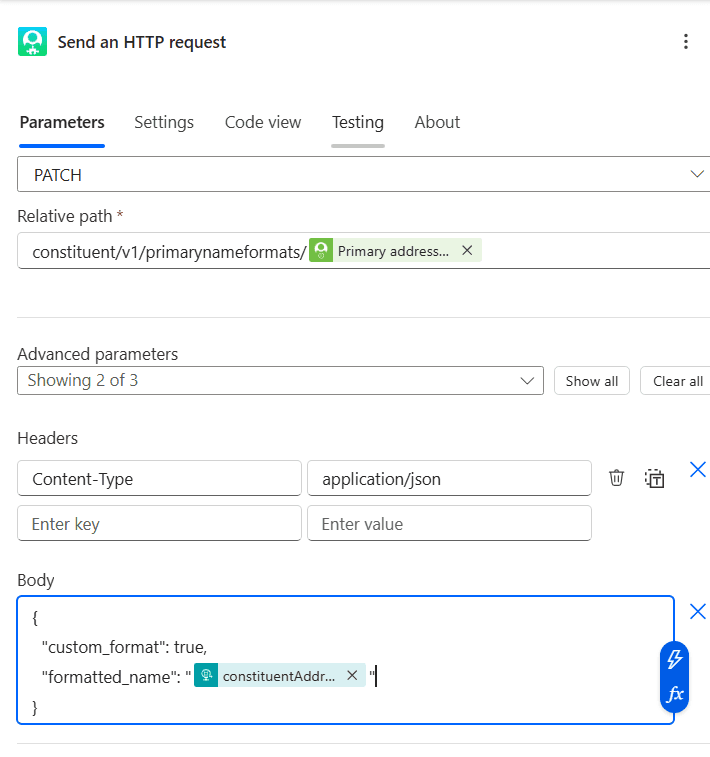The width and height of the screenshot is (710, 757).
Task: Open the fx expression editor
Action: 675,694
